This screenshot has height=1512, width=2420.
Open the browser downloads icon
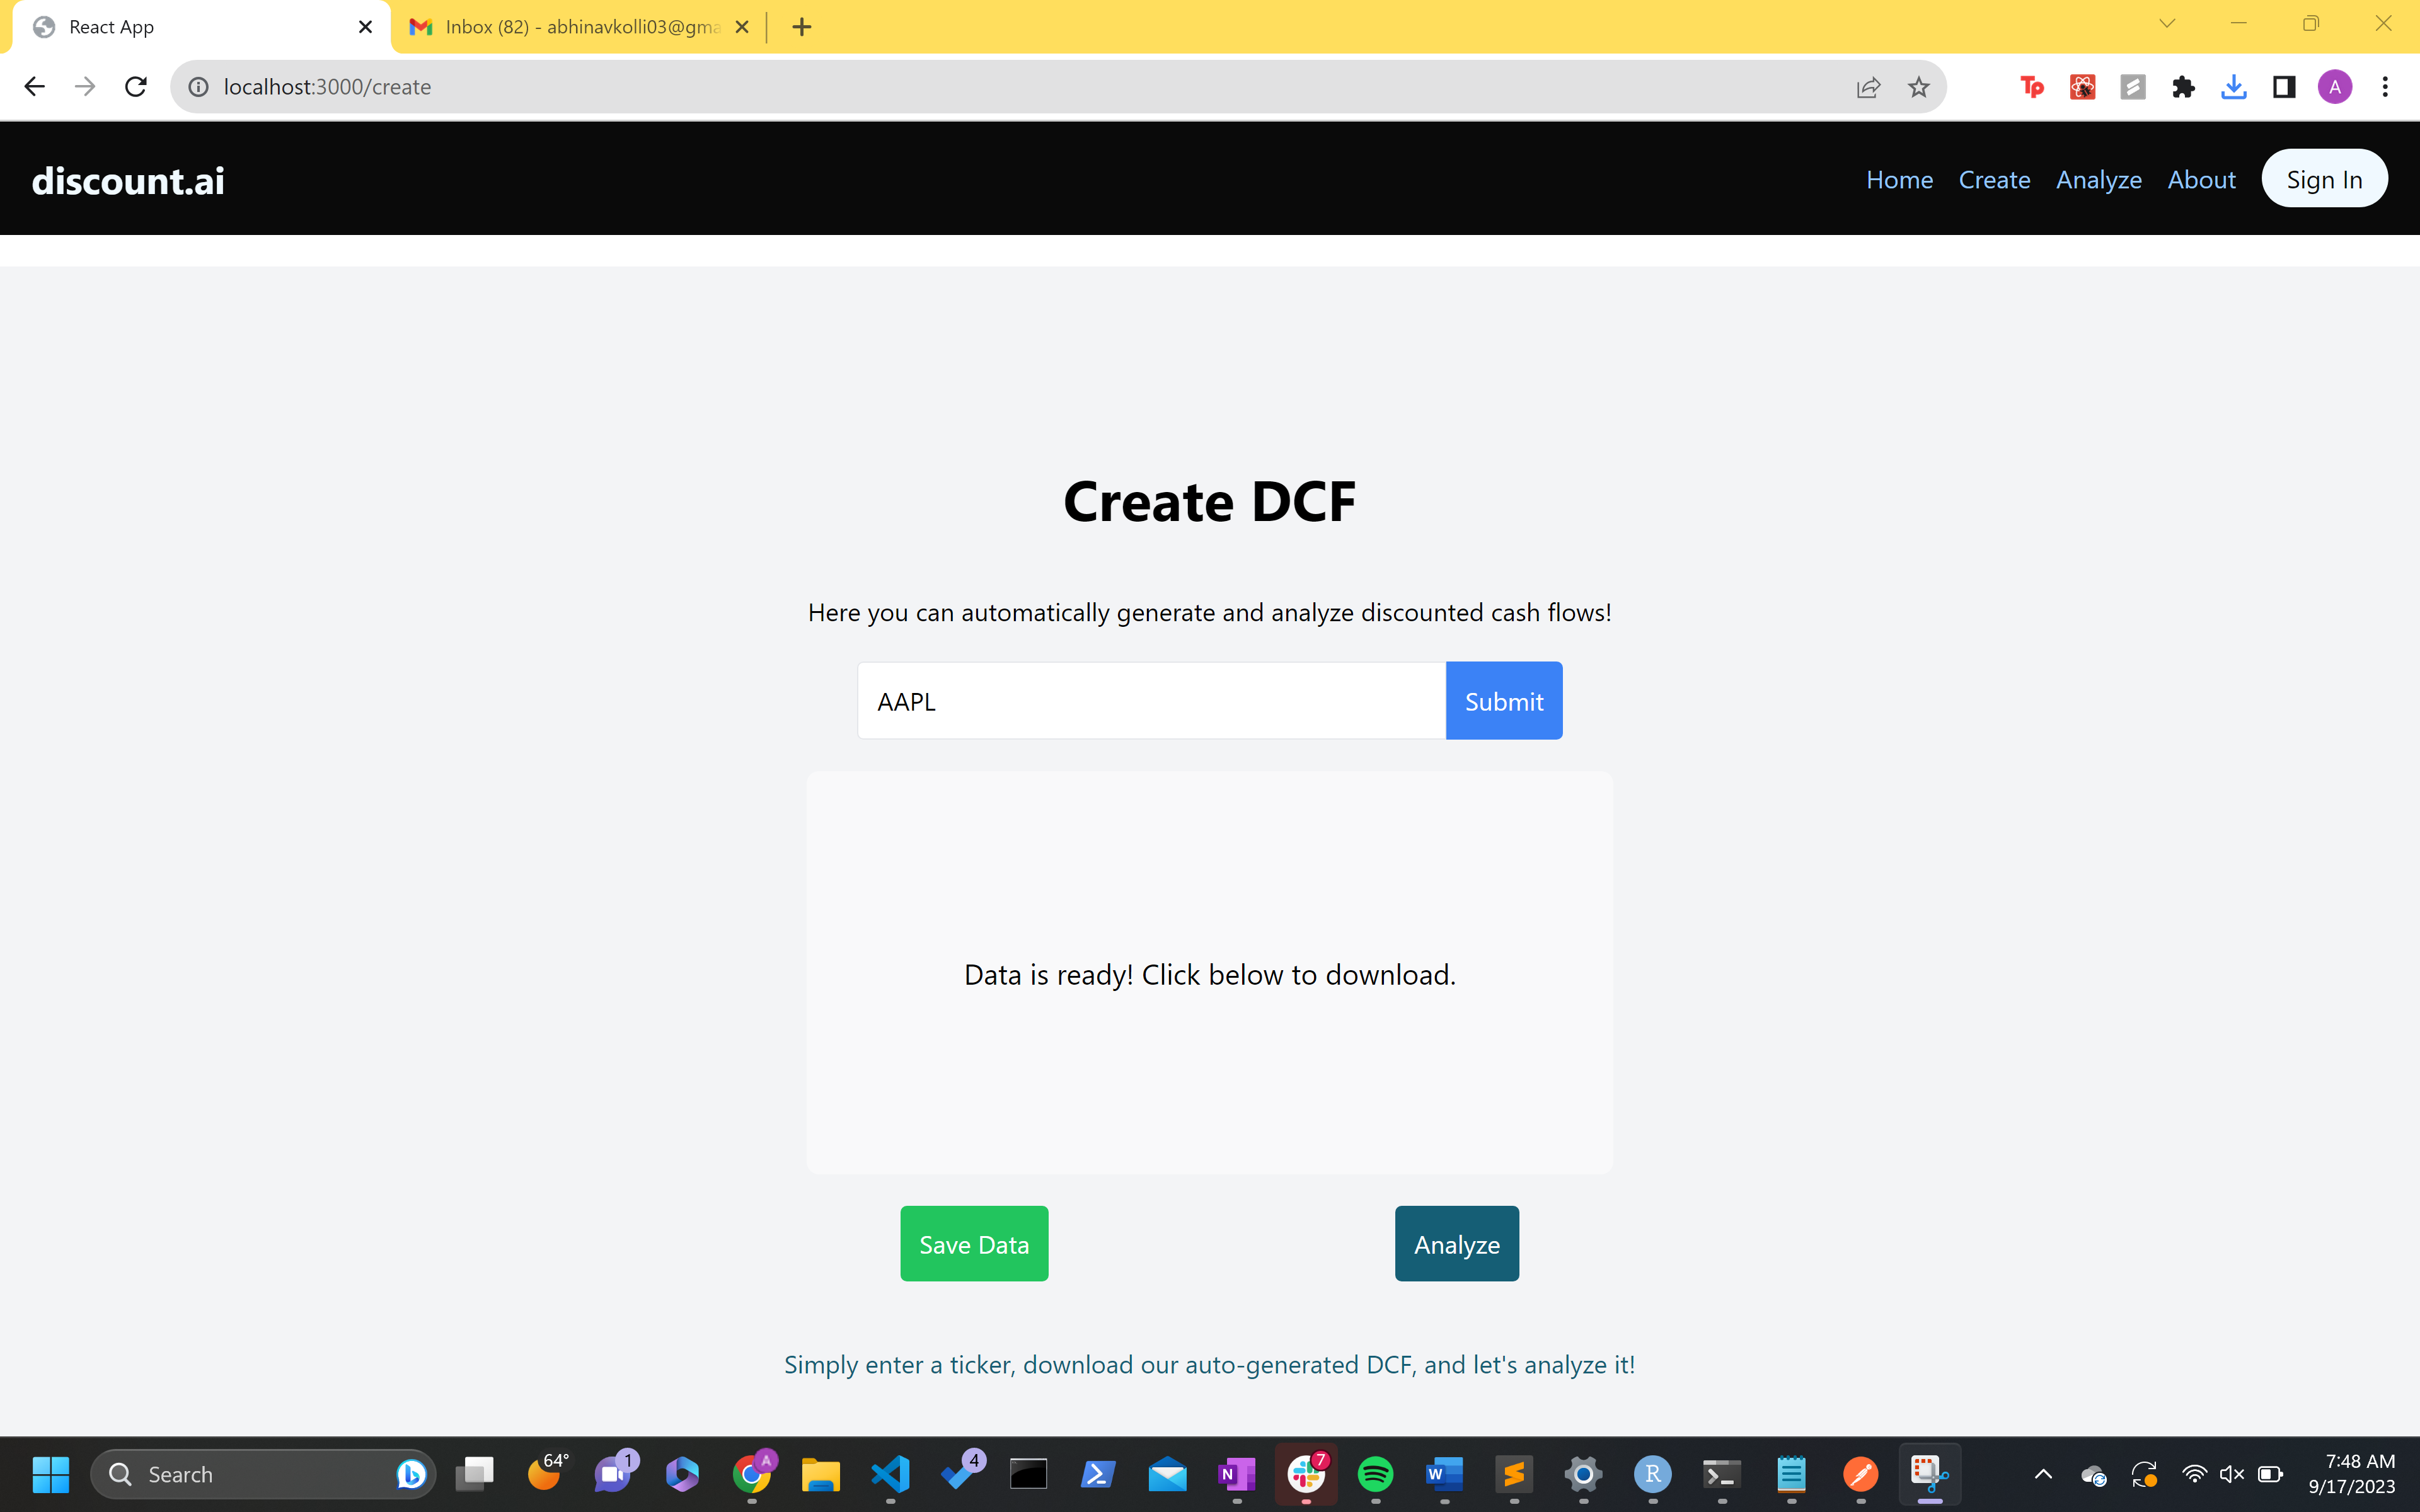click(x=2233, y=87)
